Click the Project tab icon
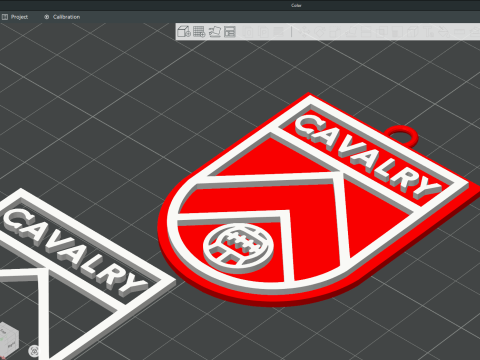Image resolution: width=480 pixels, height=360 pixels. coord(5,17)
